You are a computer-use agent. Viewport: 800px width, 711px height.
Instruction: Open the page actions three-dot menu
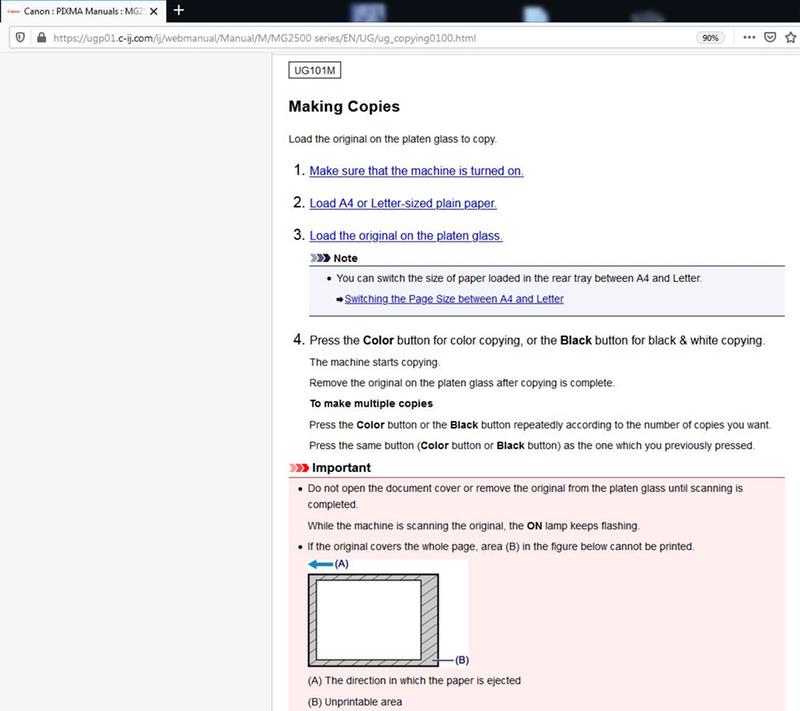[749, 37]
